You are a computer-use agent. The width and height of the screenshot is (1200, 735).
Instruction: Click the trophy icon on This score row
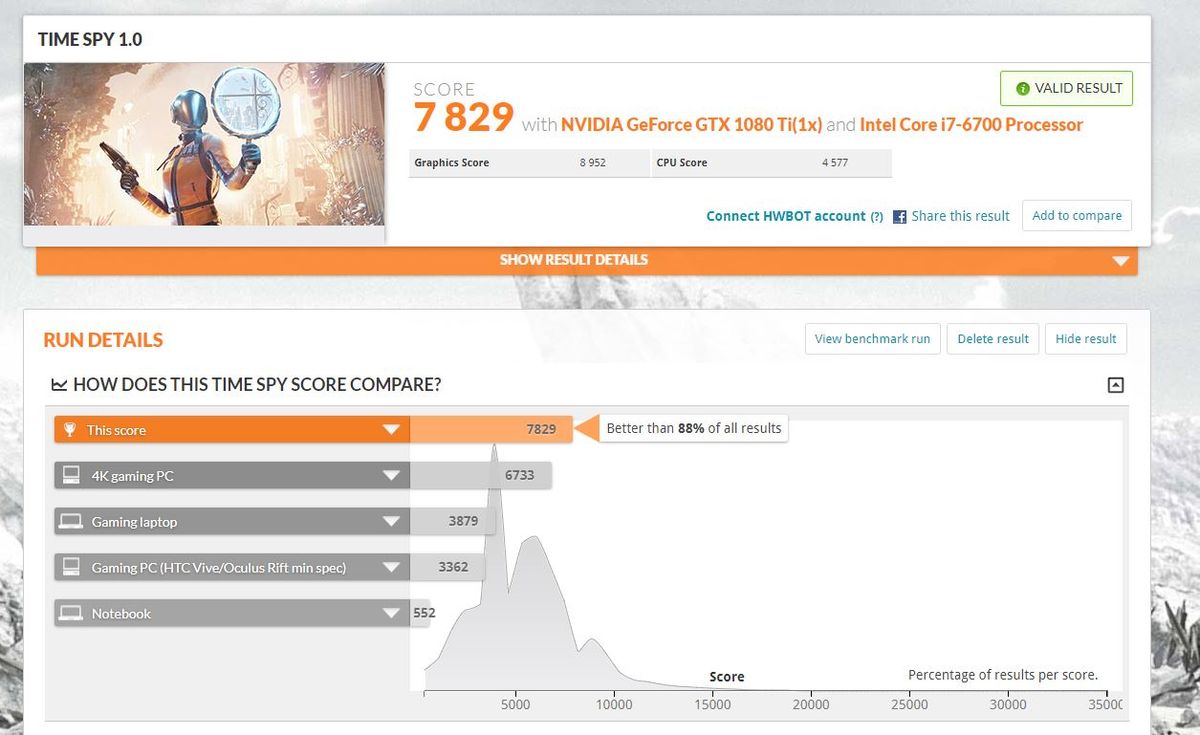pyautogui.click(x=69, y=430)
